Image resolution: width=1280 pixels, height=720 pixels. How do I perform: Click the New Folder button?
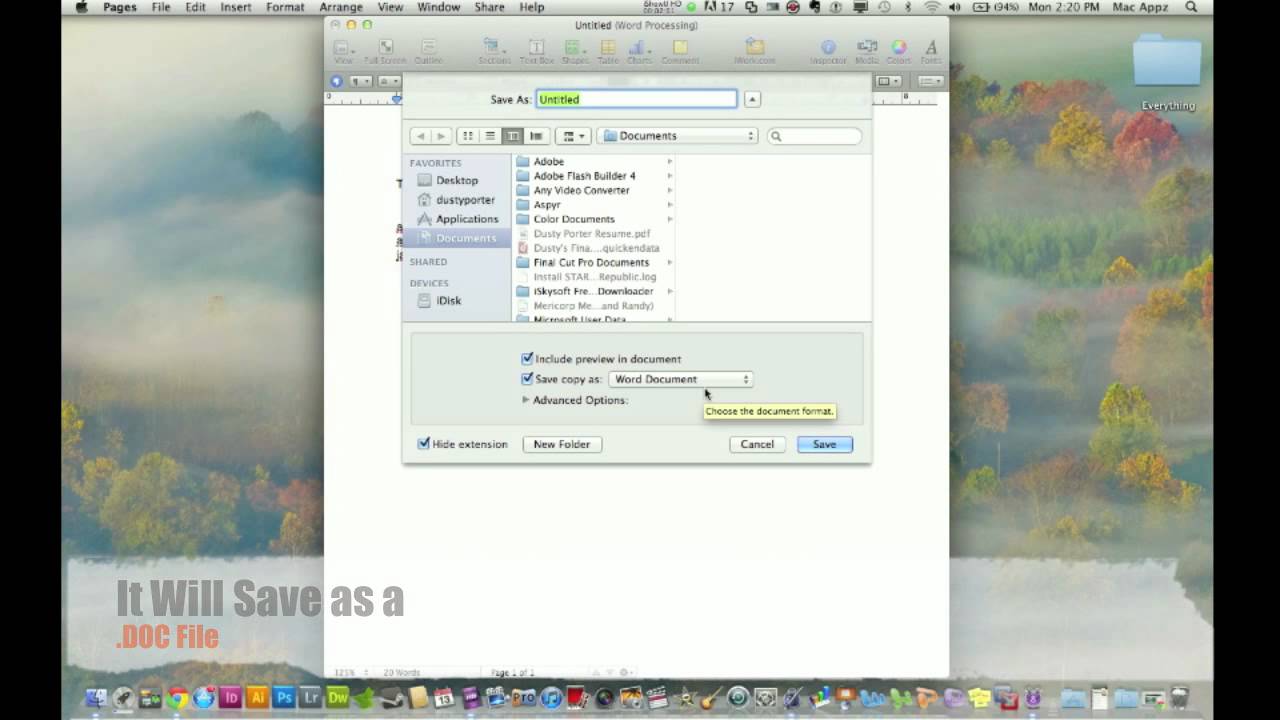click(x=562, y=444)
